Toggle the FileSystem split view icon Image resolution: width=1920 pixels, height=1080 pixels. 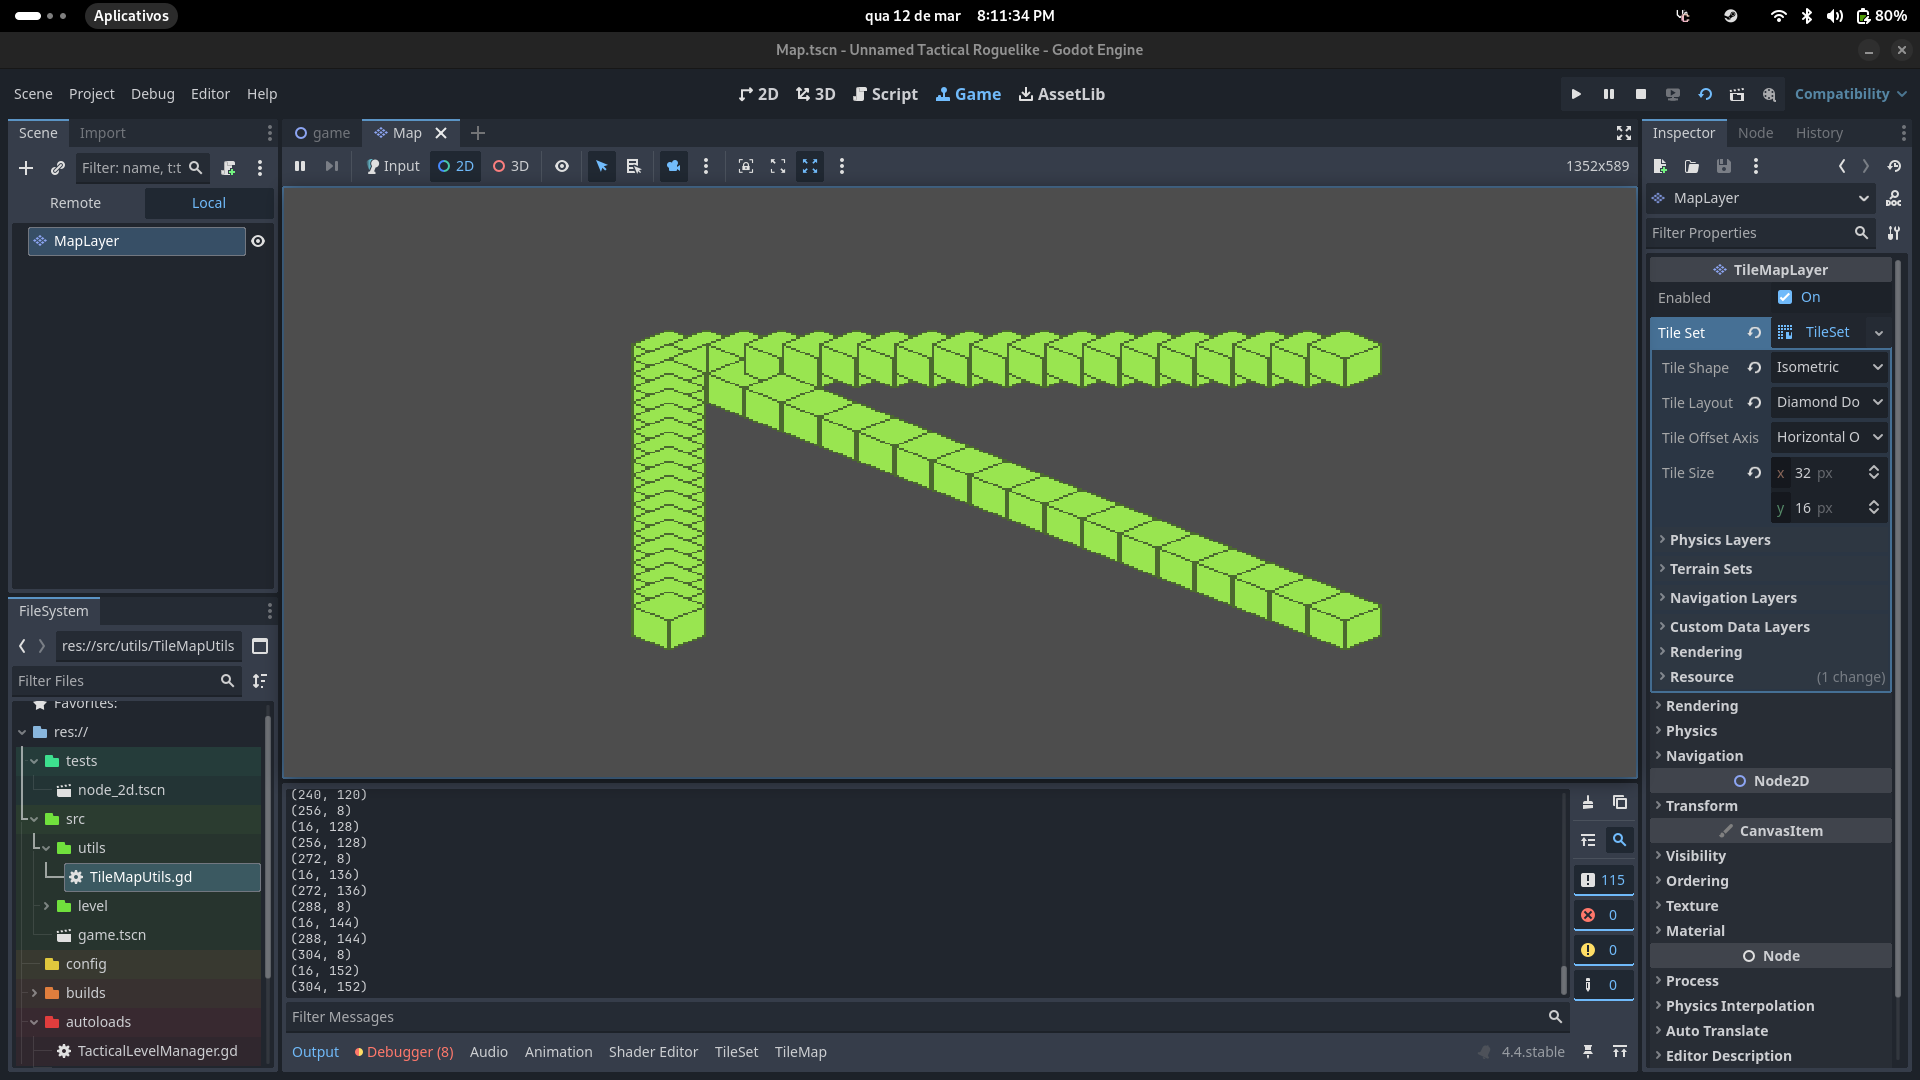click(260, 646)
